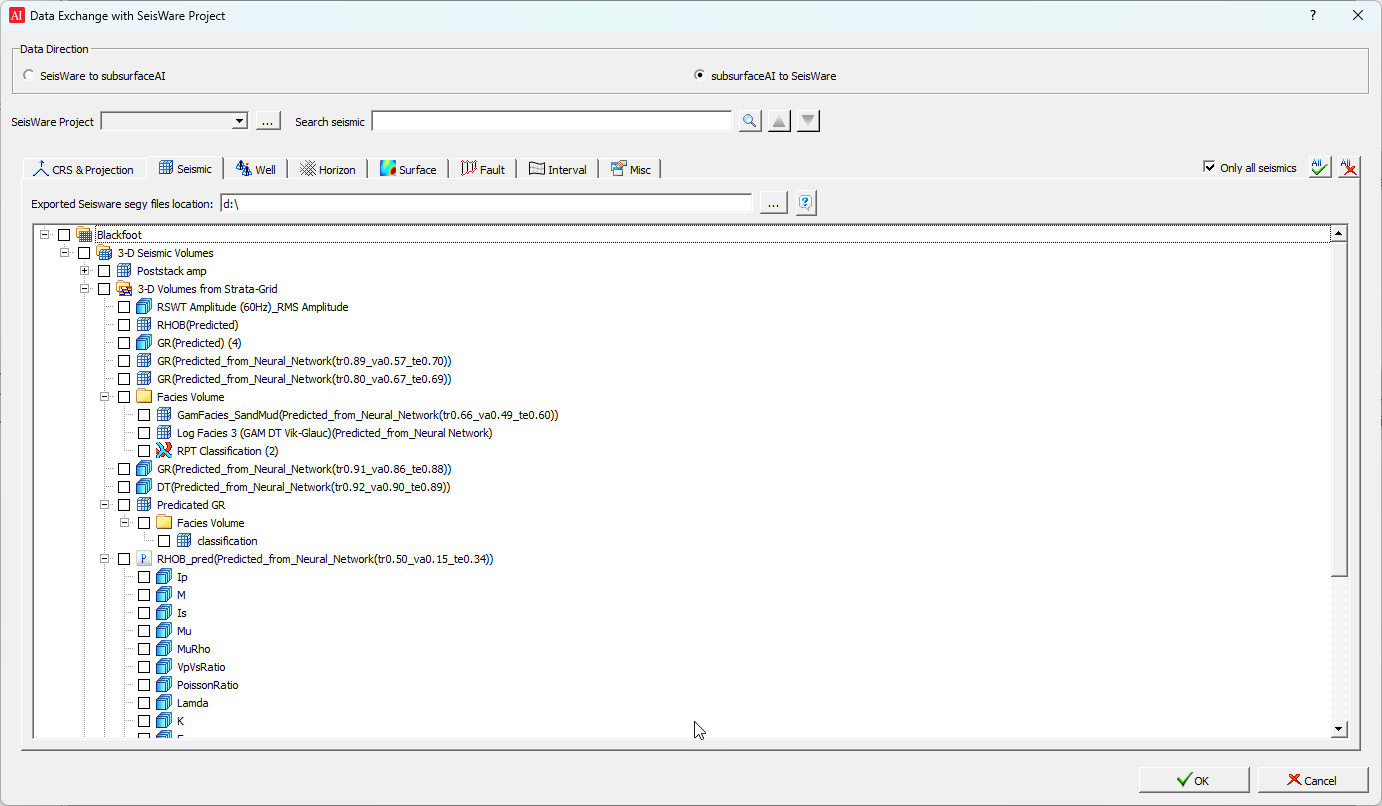Click the RSWT Amplitude RMS Amplitude volume icon

145,307
